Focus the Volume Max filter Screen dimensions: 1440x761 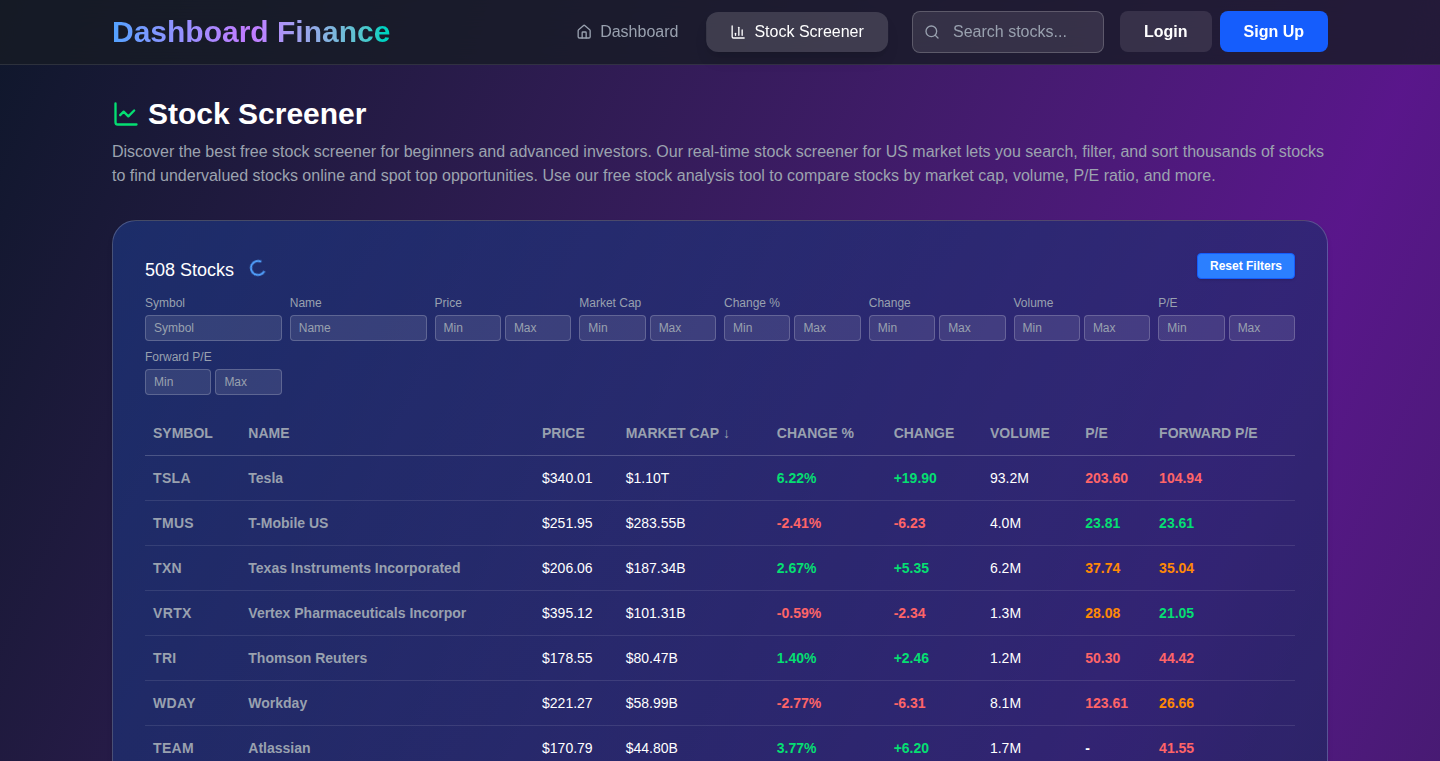coord(1117,328)
